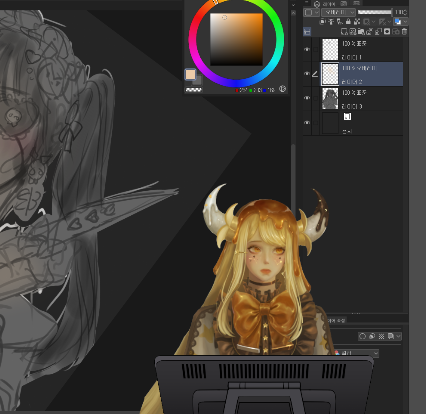Image resolution: width=426 pixels, height=414 pixels.
Task: Select the main drawing color swatch
Action: click(190, 74)
